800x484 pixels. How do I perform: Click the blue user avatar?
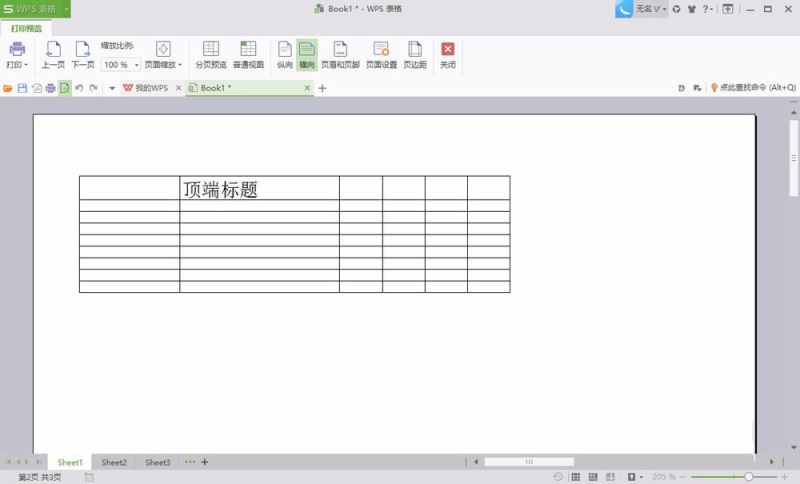pyautogui.click(x=624, y=9)
